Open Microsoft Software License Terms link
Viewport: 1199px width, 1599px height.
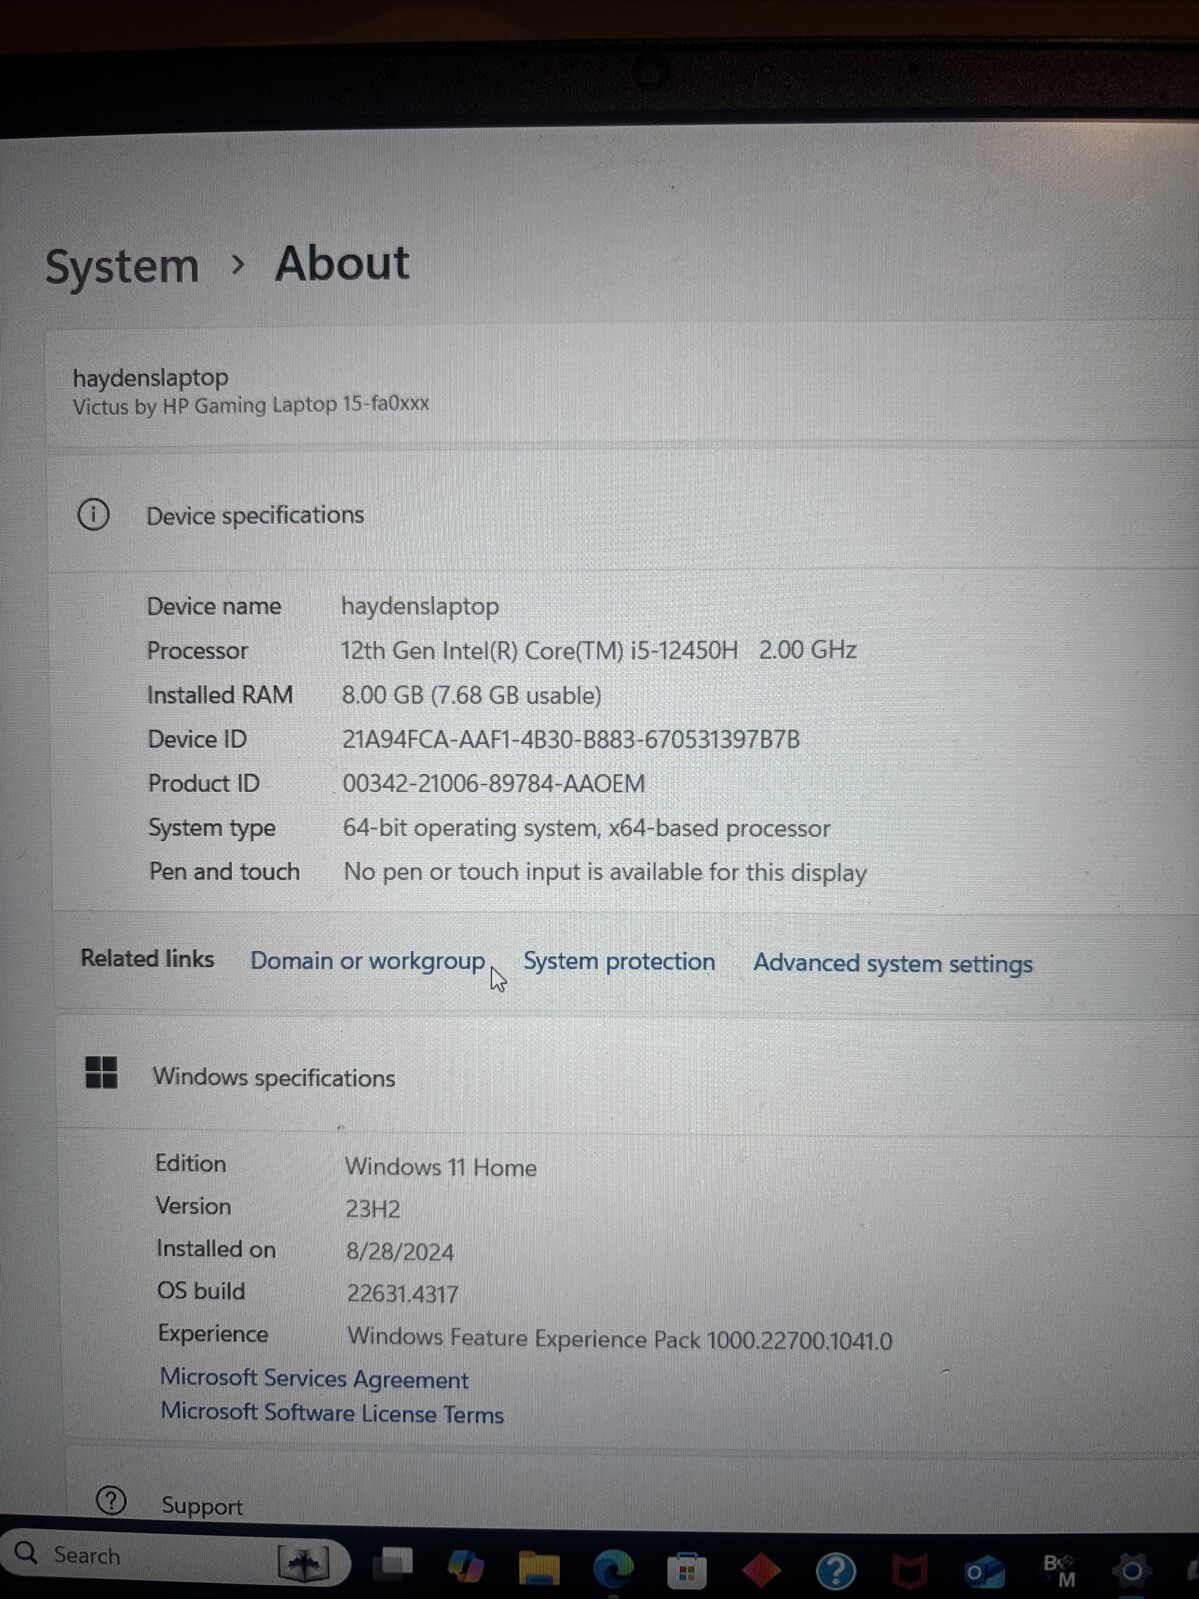[x=332, y=1412]
